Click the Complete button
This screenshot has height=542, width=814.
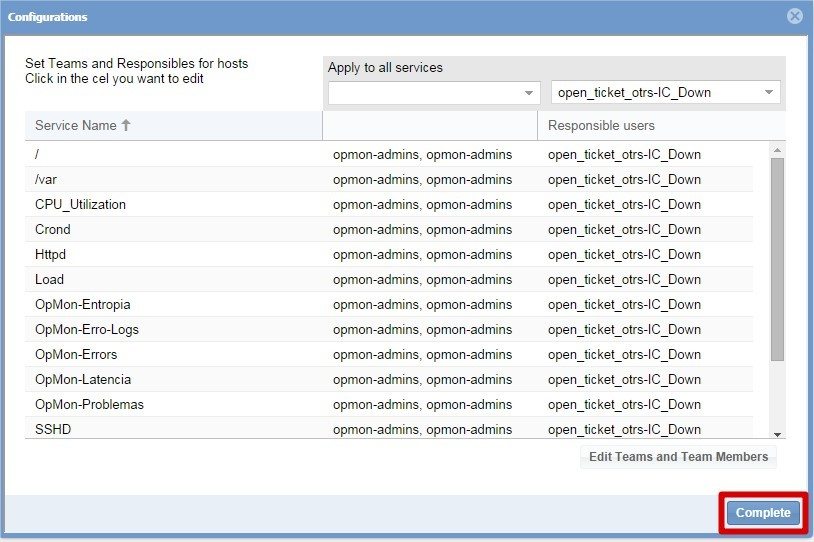[763, 513]
